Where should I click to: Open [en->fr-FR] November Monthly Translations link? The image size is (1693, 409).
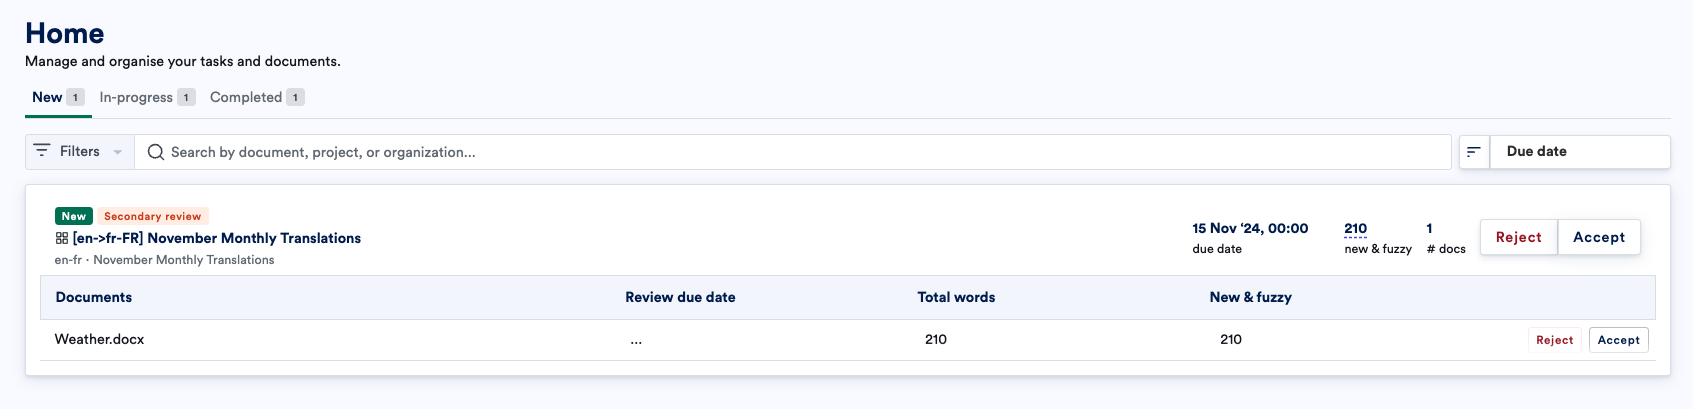point(217,238)
